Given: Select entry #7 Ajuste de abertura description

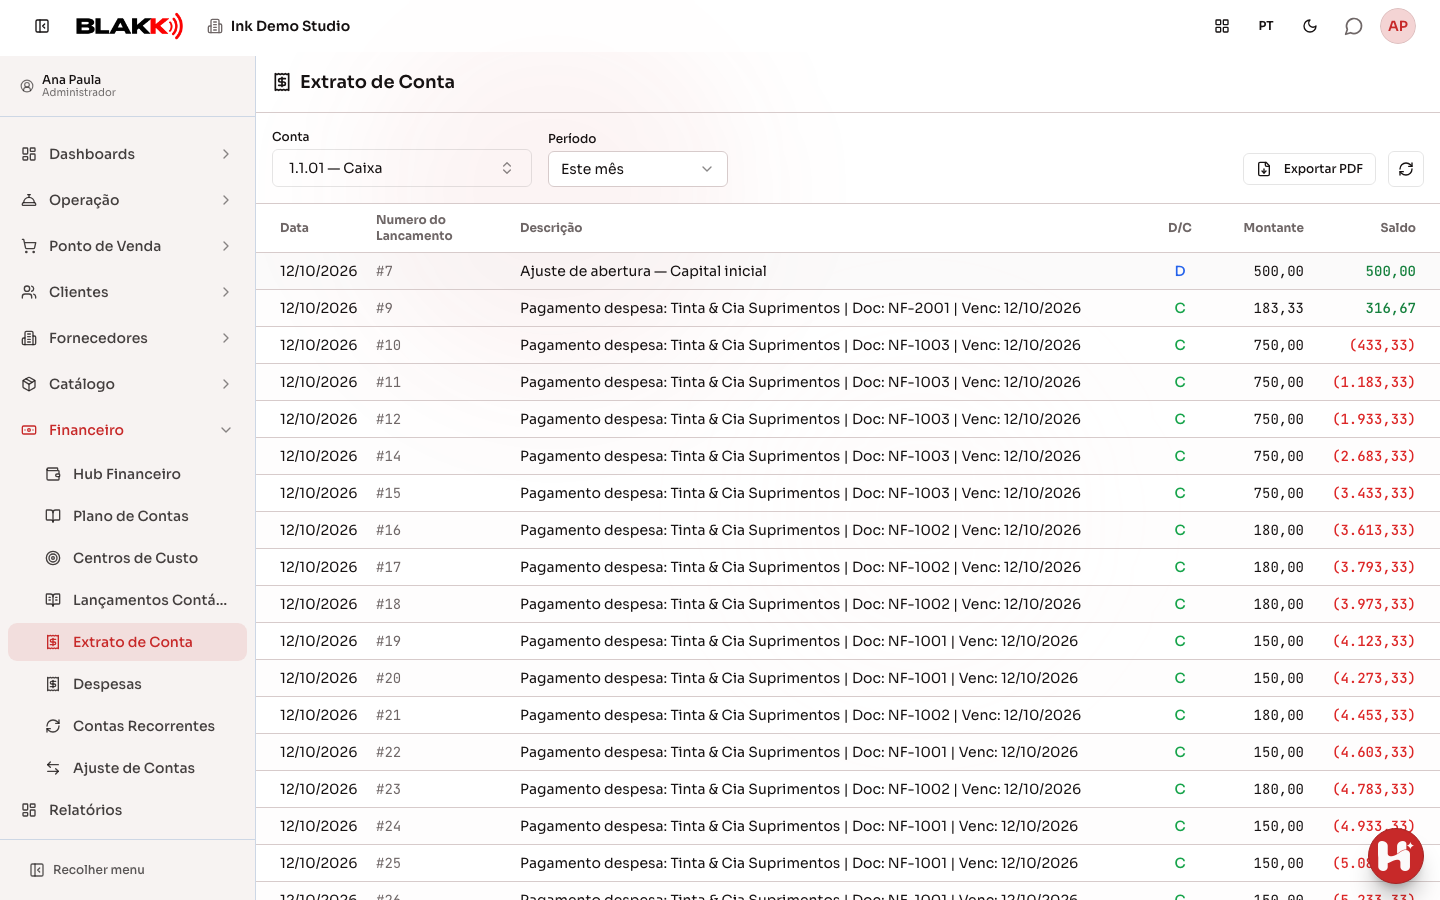Looking at the screenshot, I should [x=643, y=271].
